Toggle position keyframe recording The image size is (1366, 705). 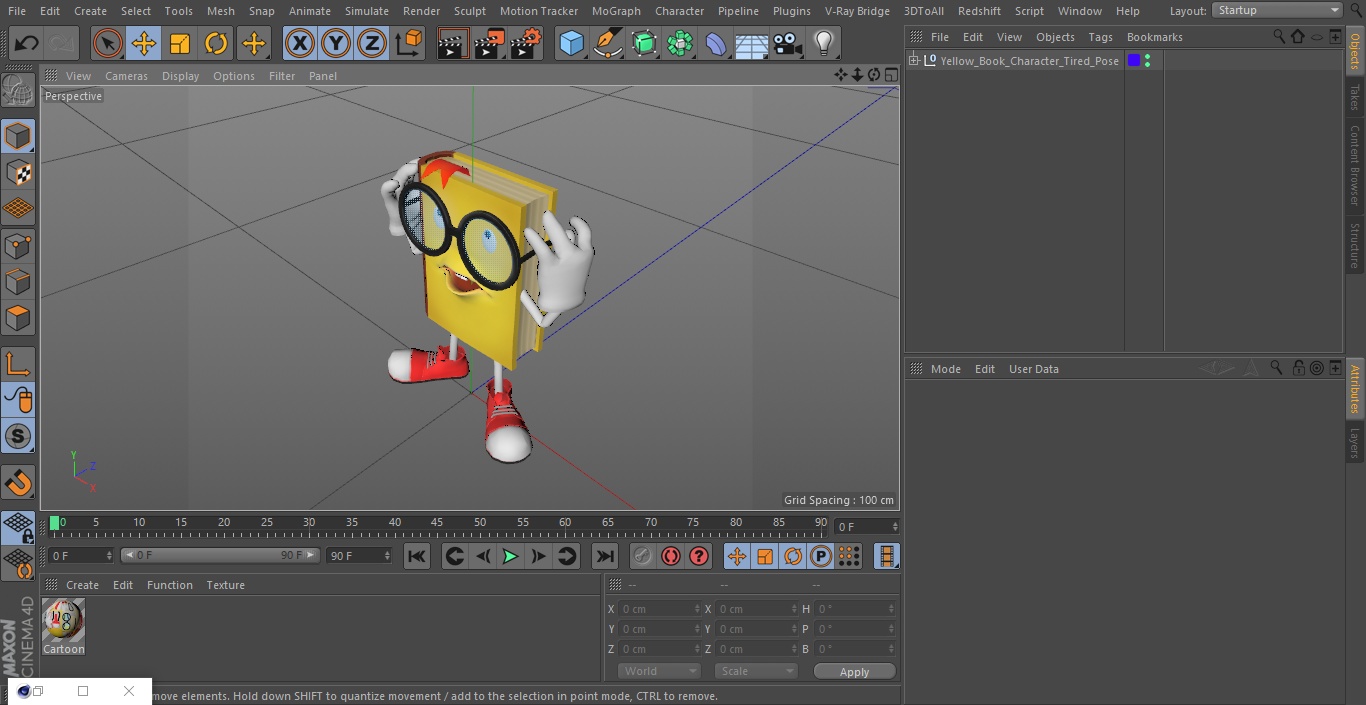[x=737, y=556]
